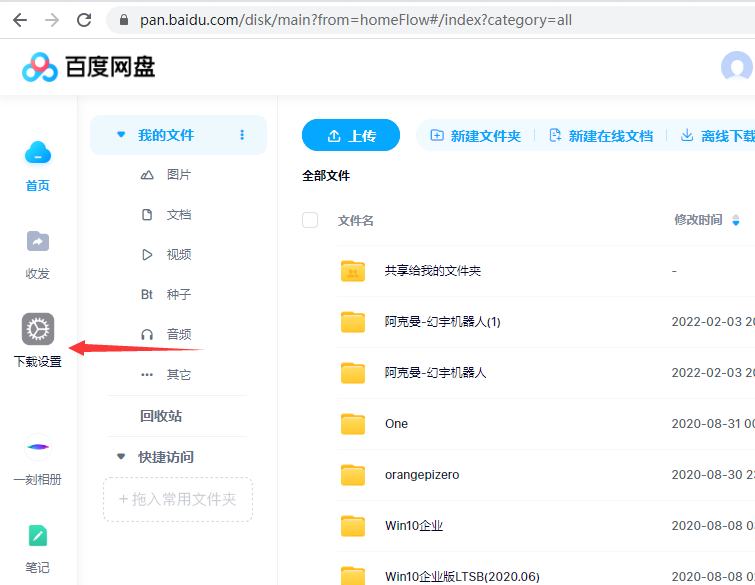Open the 收发 sidebar icon
Screen dimensions: 755x585
tap(38, 242)
